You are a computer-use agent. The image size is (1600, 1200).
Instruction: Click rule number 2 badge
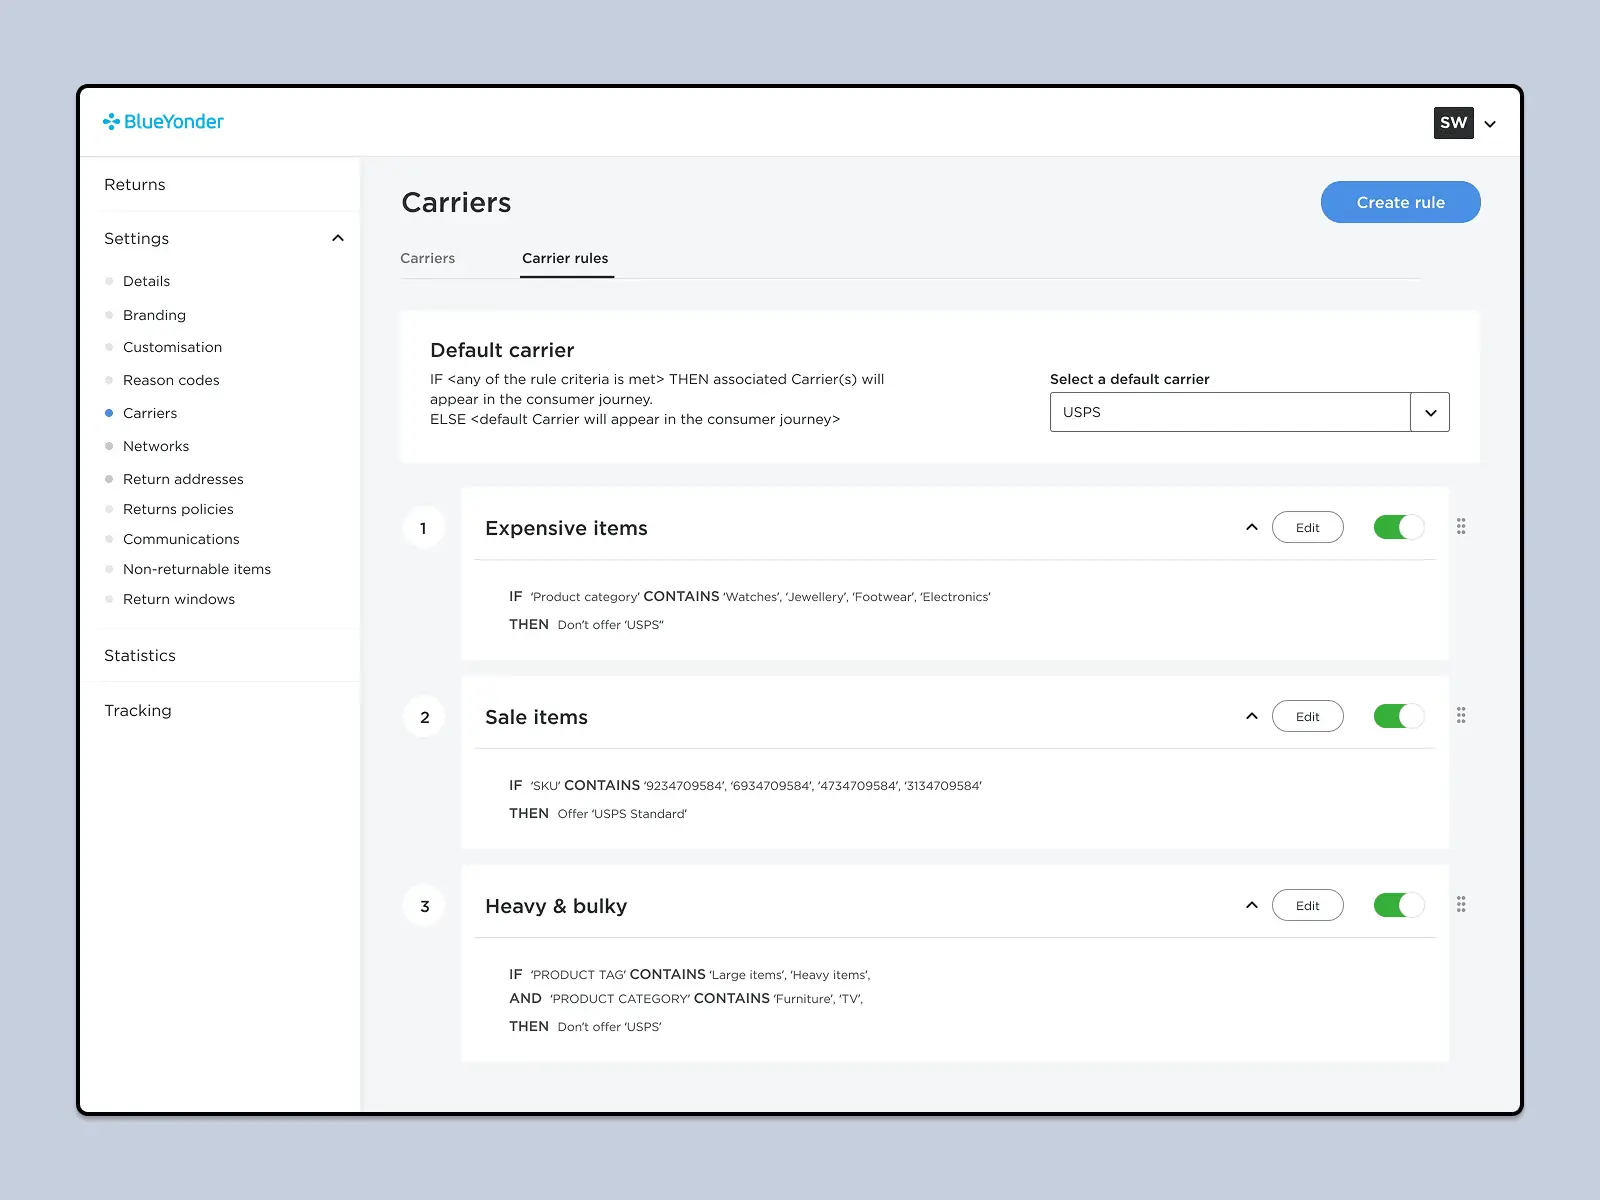click(424, 717)
